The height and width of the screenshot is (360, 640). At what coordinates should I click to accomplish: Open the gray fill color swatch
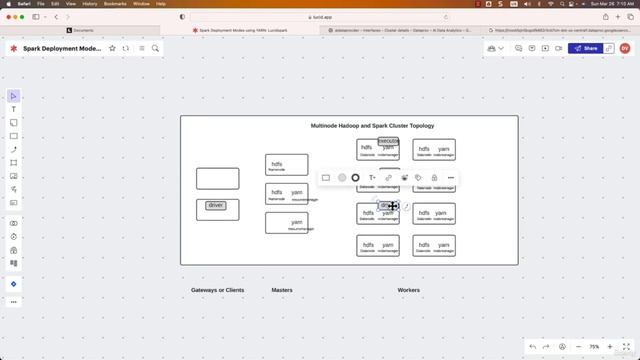tap(342, 178)
